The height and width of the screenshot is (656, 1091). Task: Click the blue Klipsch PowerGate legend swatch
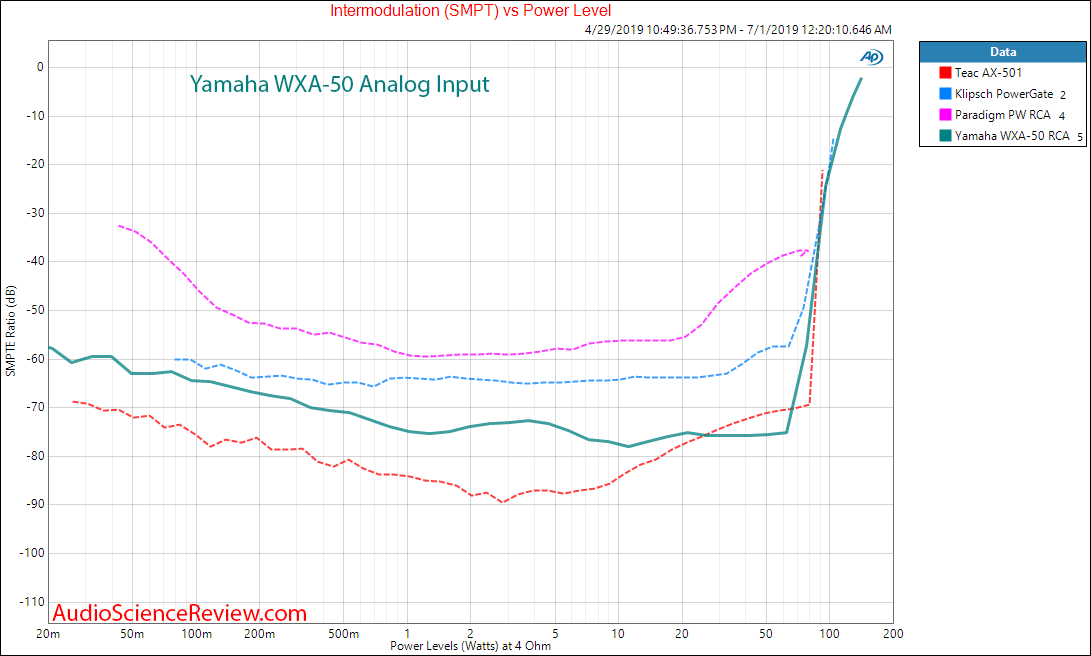point(945,94)
